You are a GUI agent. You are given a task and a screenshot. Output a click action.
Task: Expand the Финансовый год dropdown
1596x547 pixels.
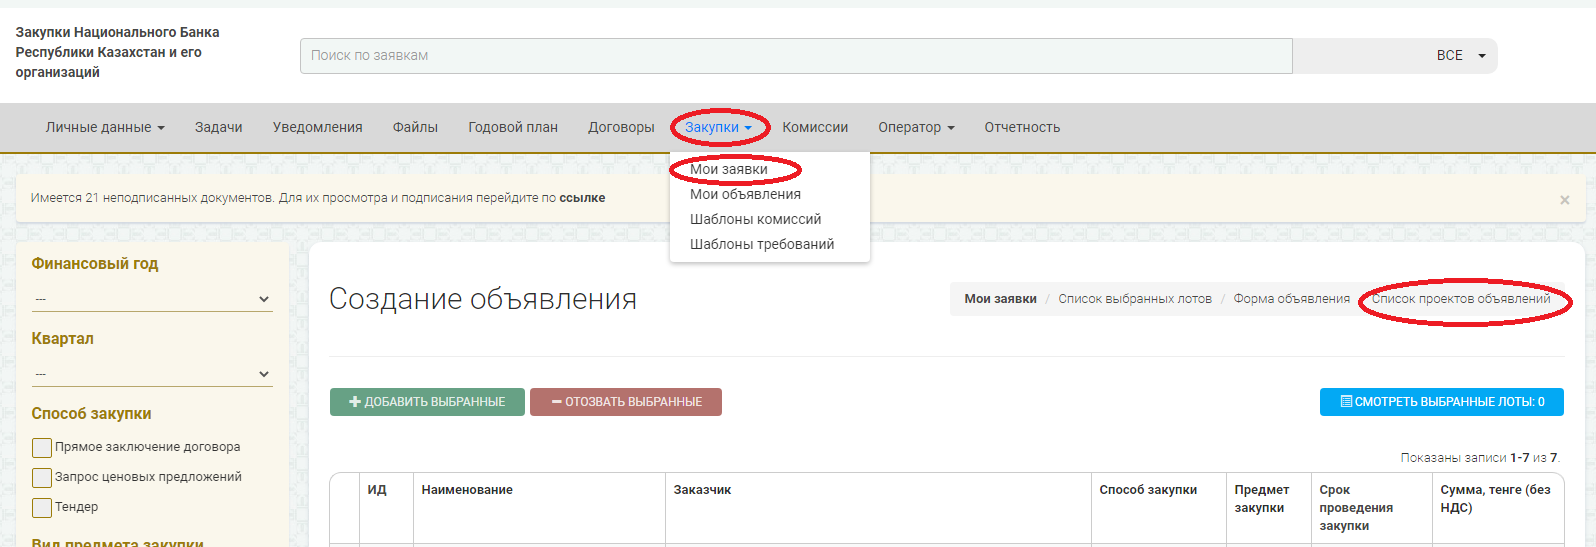coord(152,299)
